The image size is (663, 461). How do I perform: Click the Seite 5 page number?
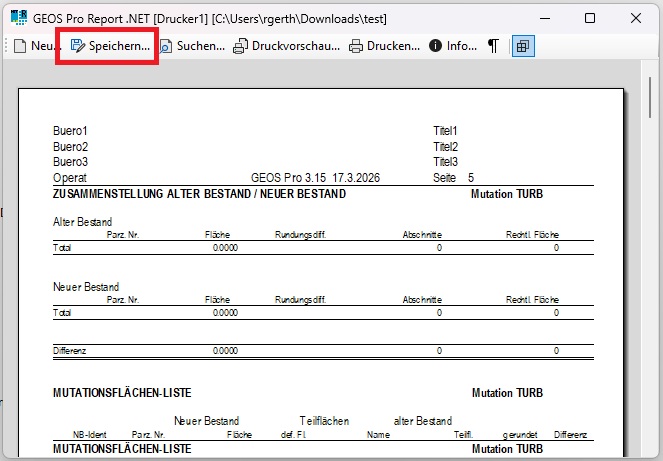pyautogui.click(x=453, y=177)
